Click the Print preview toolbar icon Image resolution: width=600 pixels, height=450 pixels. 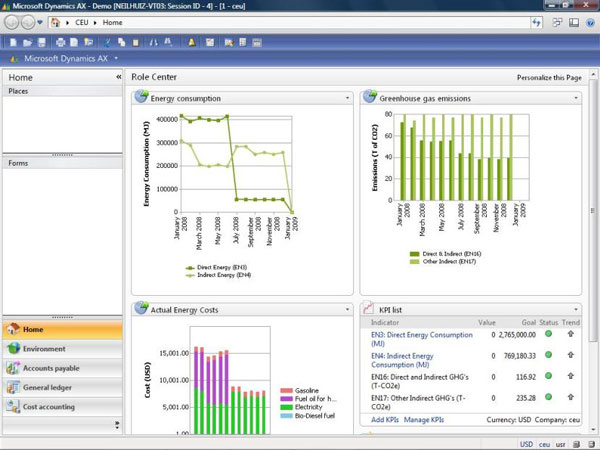tap(74, 42)
